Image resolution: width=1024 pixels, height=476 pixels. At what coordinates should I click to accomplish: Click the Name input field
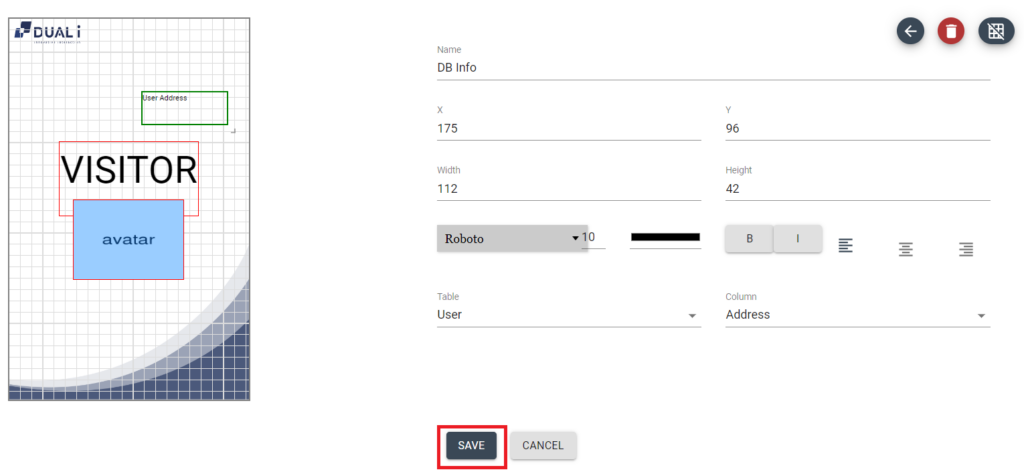[713, 68]
